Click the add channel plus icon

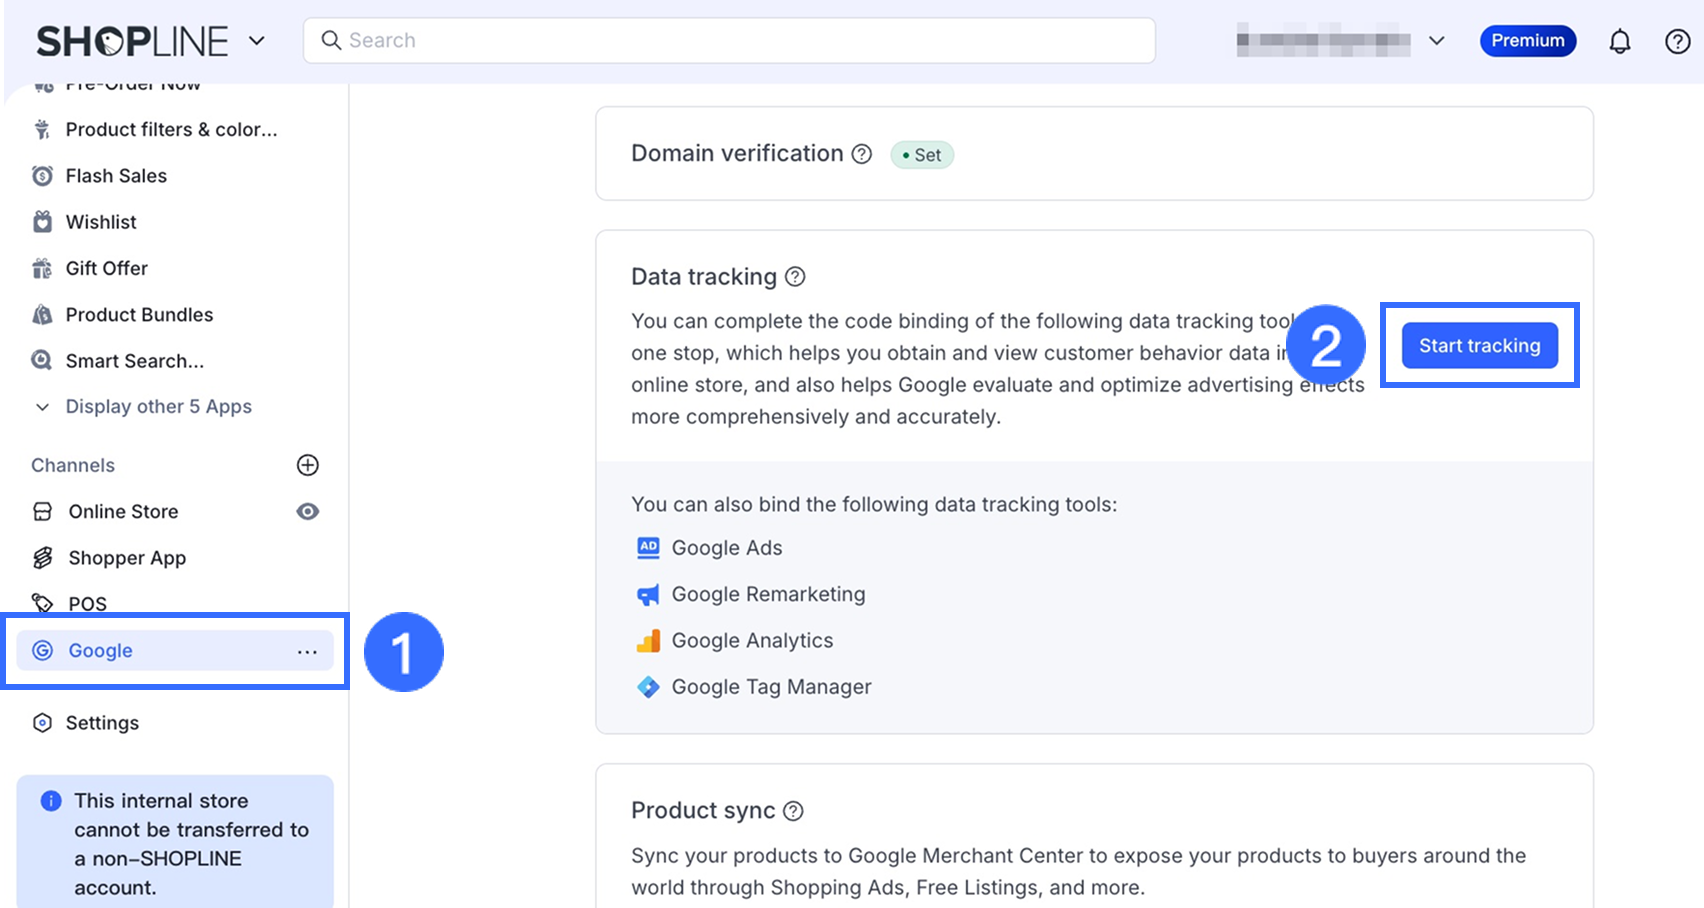point(308,465)
